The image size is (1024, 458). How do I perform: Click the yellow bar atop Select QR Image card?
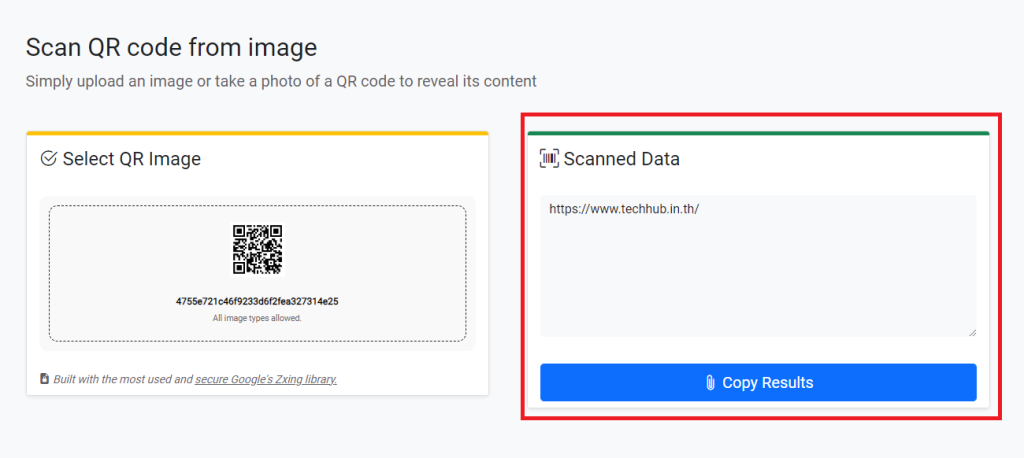tap(257, 132)
